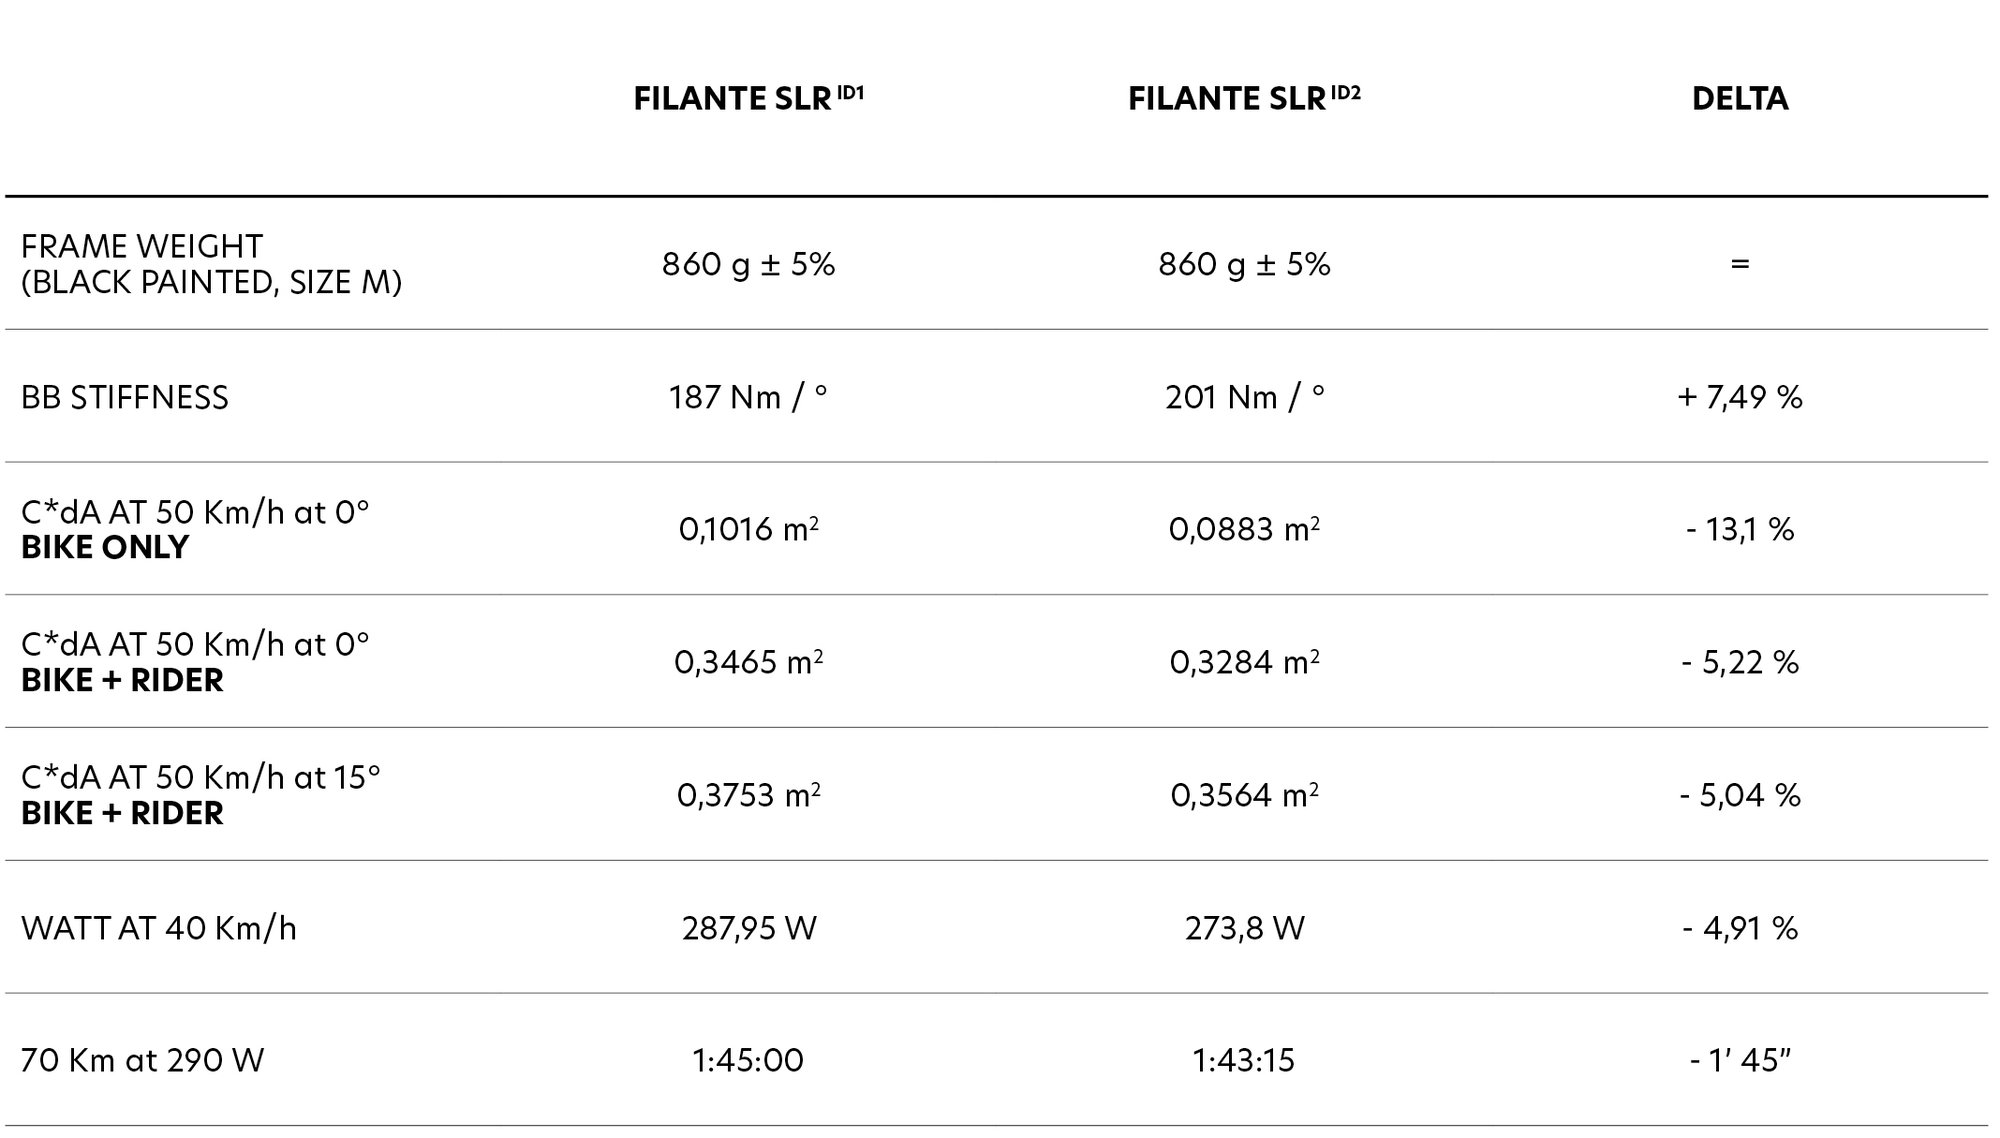Select the BB STIFFNESS row label

pyautogui.click(x=125, y=397)
